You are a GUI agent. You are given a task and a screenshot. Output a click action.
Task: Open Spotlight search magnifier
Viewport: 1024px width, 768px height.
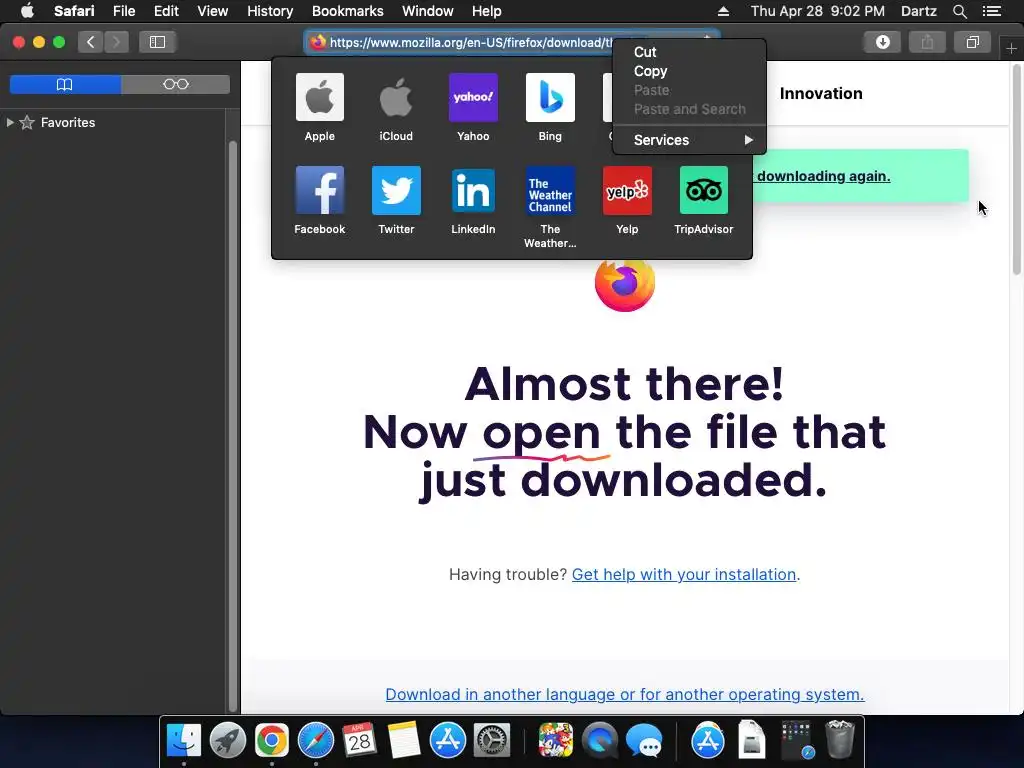pos(959,11)
